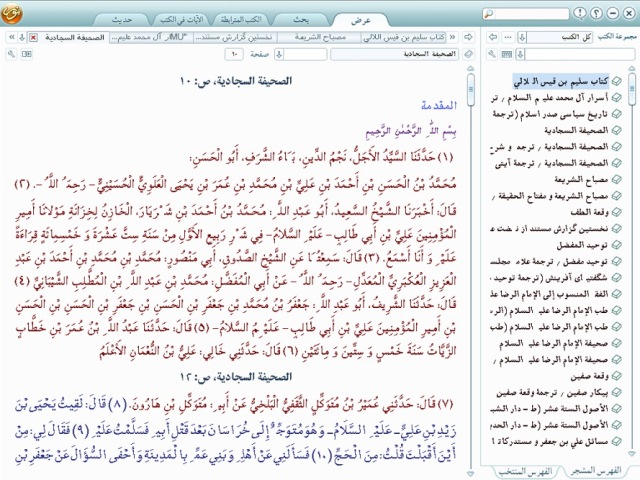Click the Noor application logo
Image resolution: width=640 pixels, height=480 pixels.
(x=11, y=13)
